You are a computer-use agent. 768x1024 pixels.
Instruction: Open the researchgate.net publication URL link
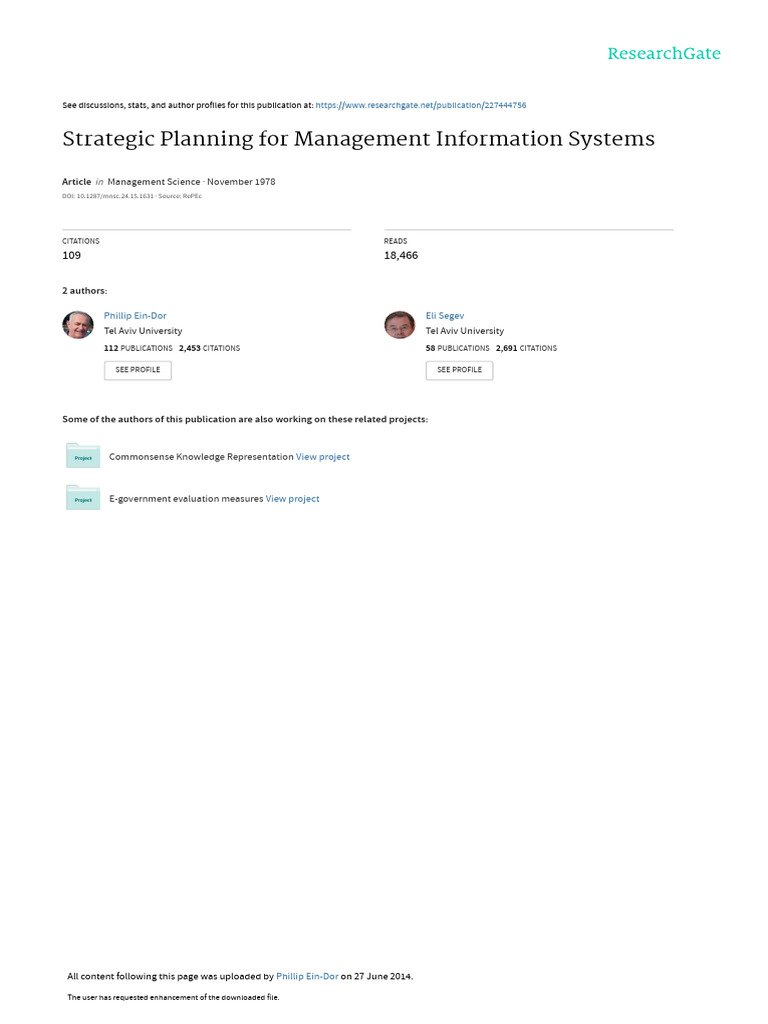coord(421,105)
